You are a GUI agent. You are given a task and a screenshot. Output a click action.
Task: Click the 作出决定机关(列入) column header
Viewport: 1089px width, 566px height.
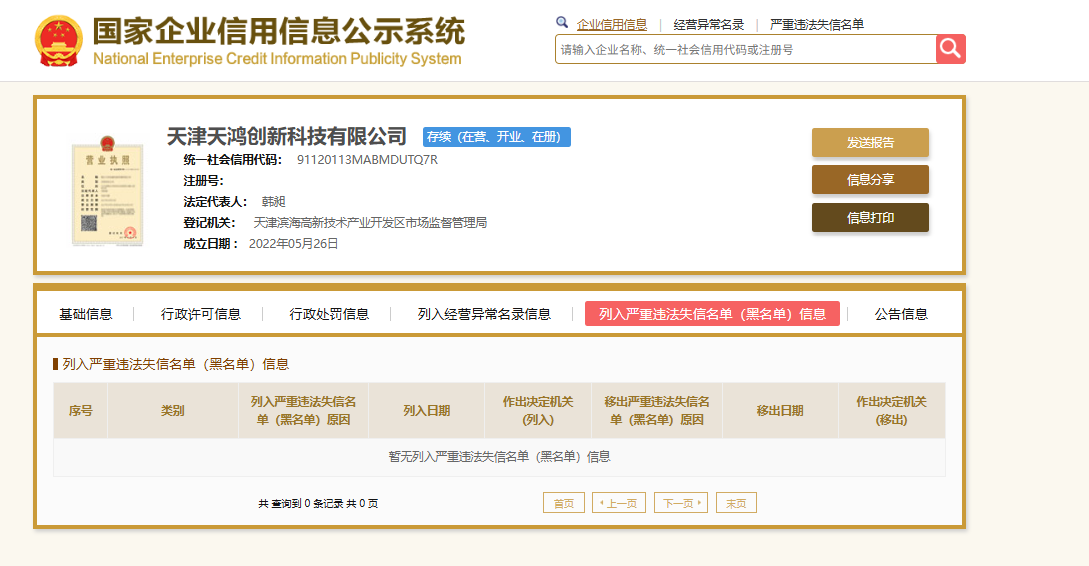(538, 410)
